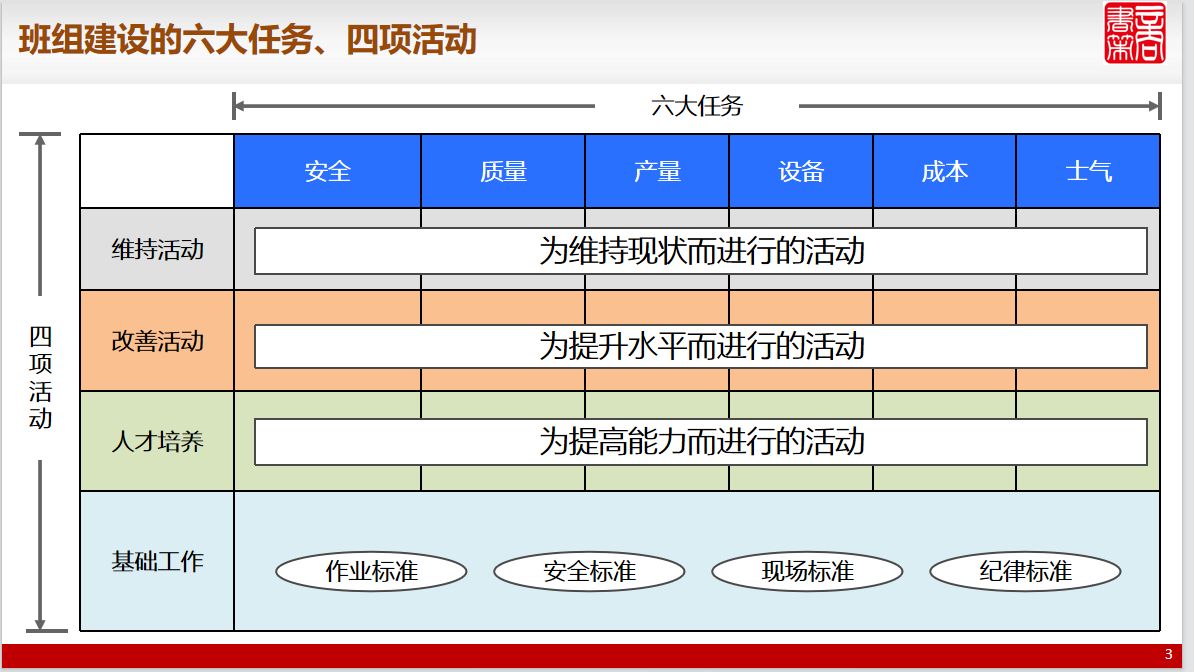Click the vertical 四项活动 label
Image resolution: width=1194 pixels, height=672 pixels.
click(40, 377)
